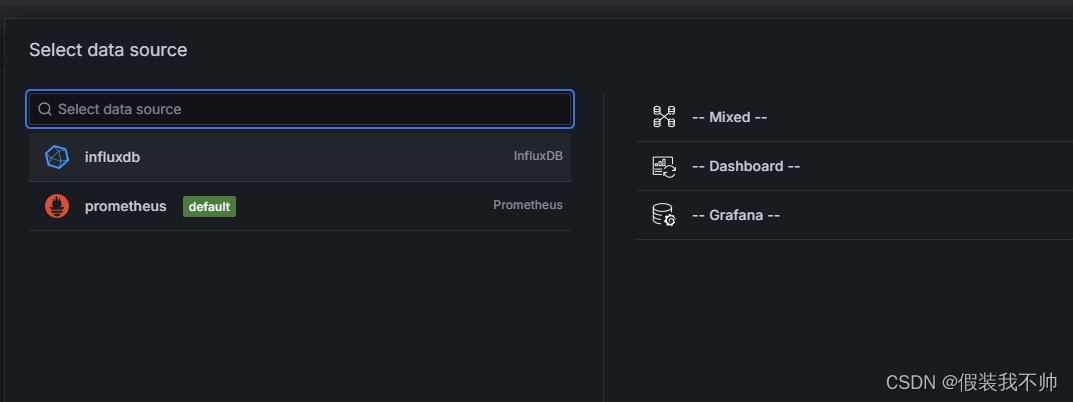Click the InfluxDB type label
The image size is (1073, 402).
[538, 156]
